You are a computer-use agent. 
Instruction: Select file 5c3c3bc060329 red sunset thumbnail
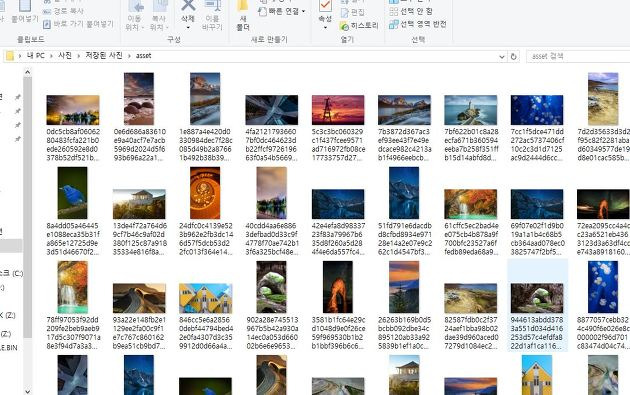pyautogui.click(x=338, y=110)
